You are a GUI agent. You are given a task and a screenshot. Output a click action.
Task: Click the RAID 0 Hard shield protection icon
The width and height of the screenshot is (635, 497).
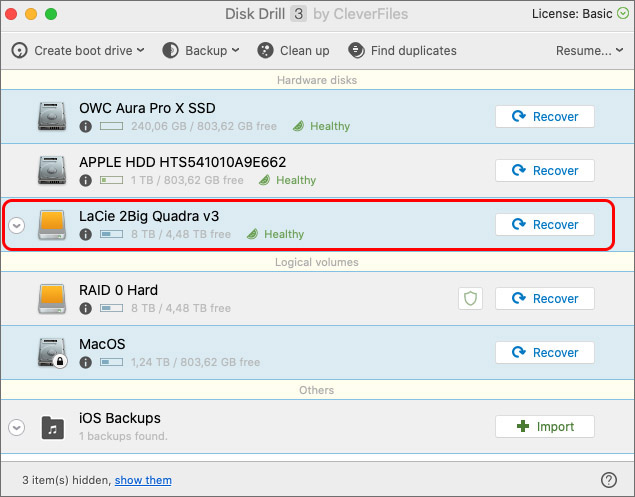[x=470, y=299]
